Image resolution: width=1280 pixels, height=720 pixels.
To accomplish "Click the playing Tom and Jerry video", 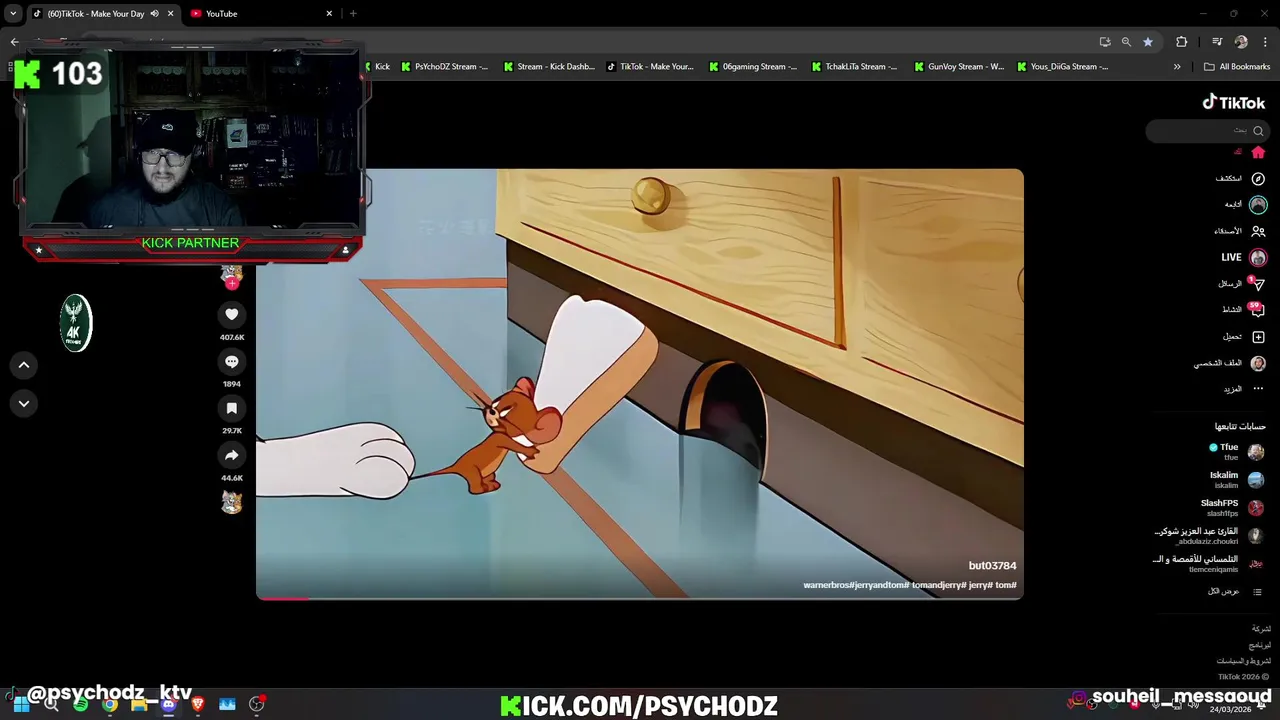I will [x=640, y=384].
